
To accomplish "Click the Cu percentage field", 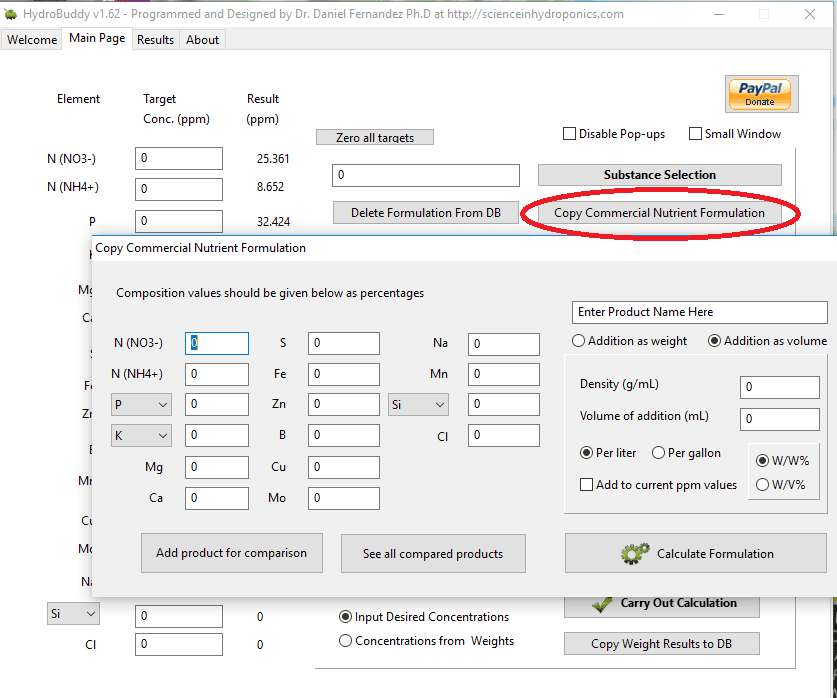I will [344, 467].
